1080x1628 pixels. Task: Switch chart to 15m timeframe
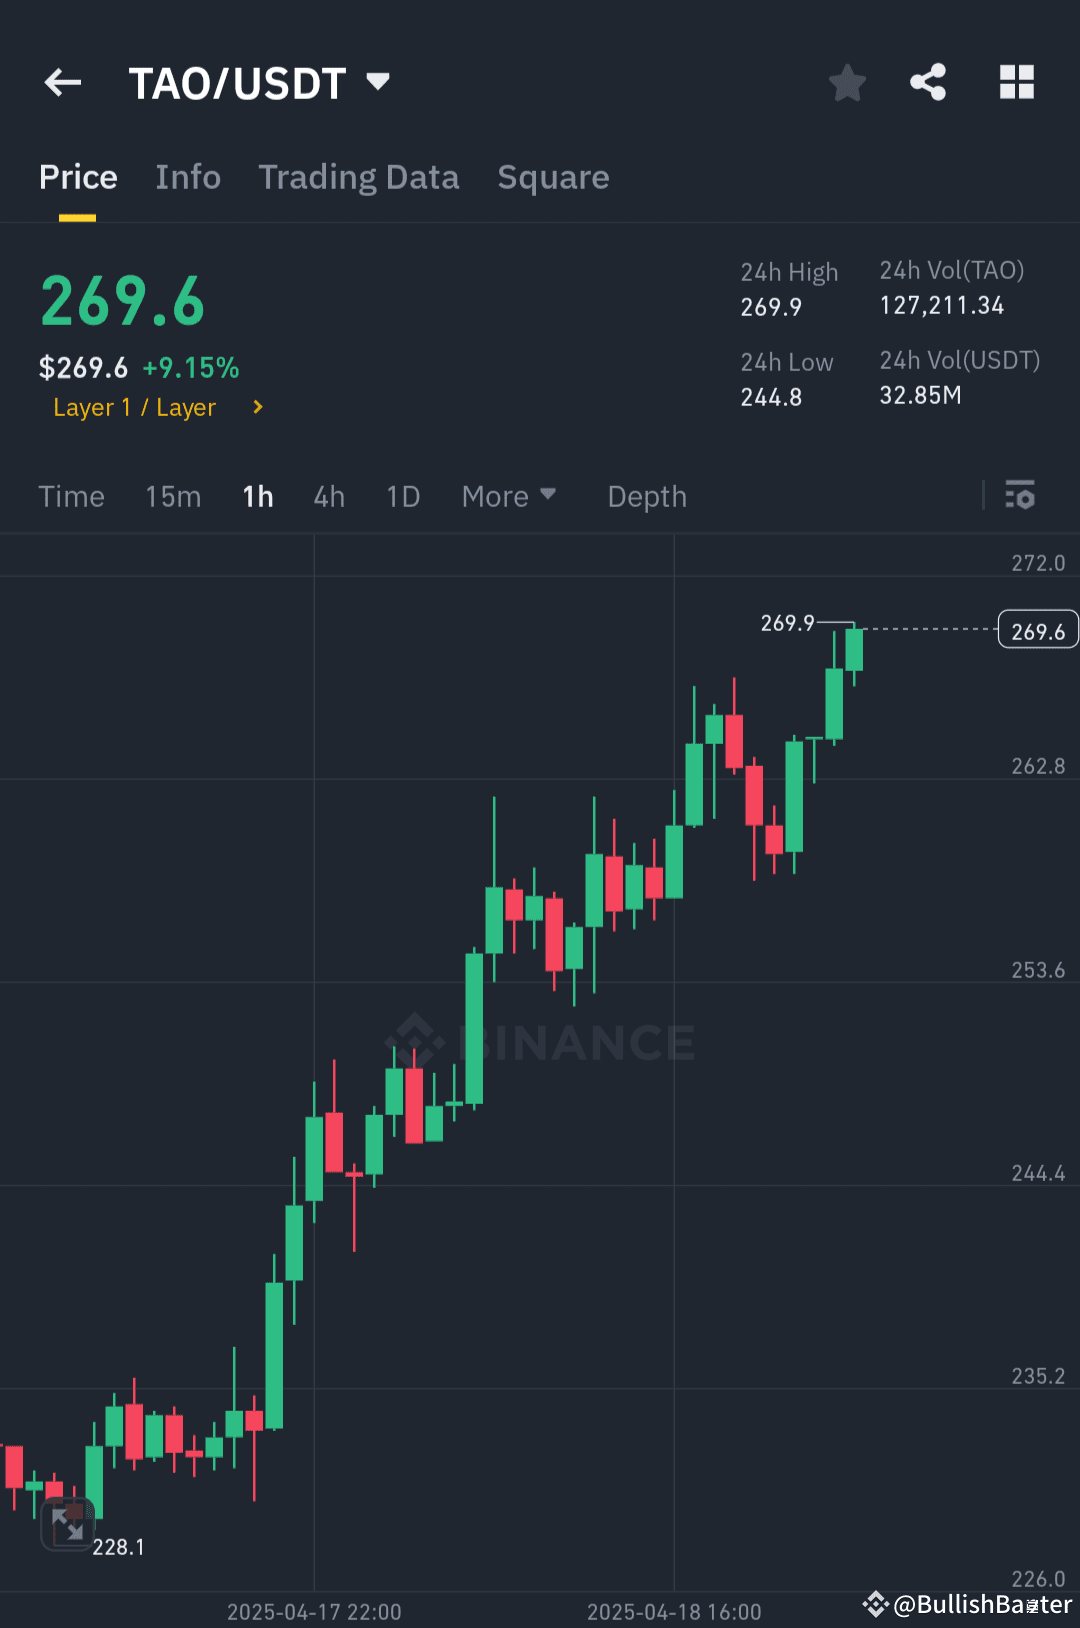coord(172,496)
